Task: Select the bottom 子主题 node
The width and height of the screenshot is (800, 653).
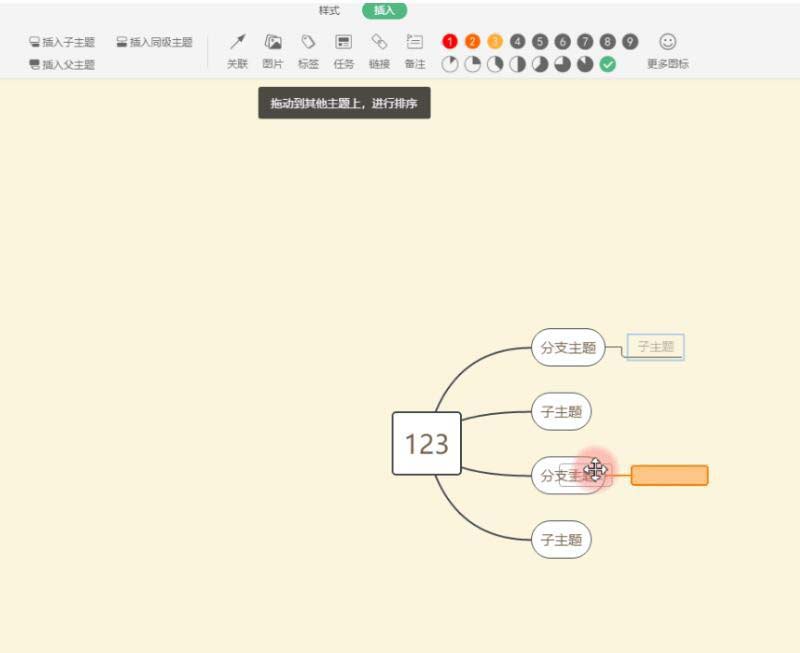Action: 561,540
